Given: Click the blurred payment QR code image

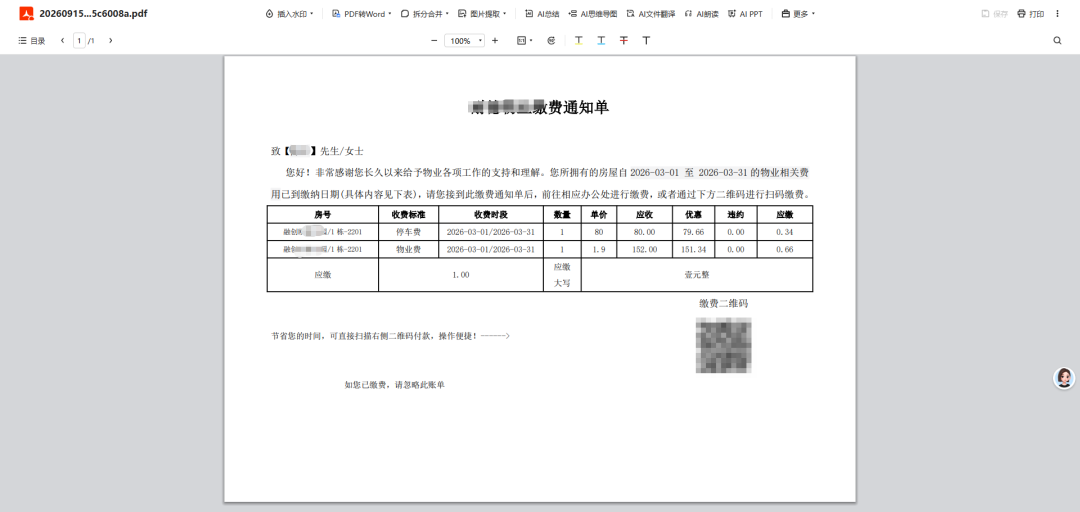Looking at the screenshot, I should (x=723, y=345).
